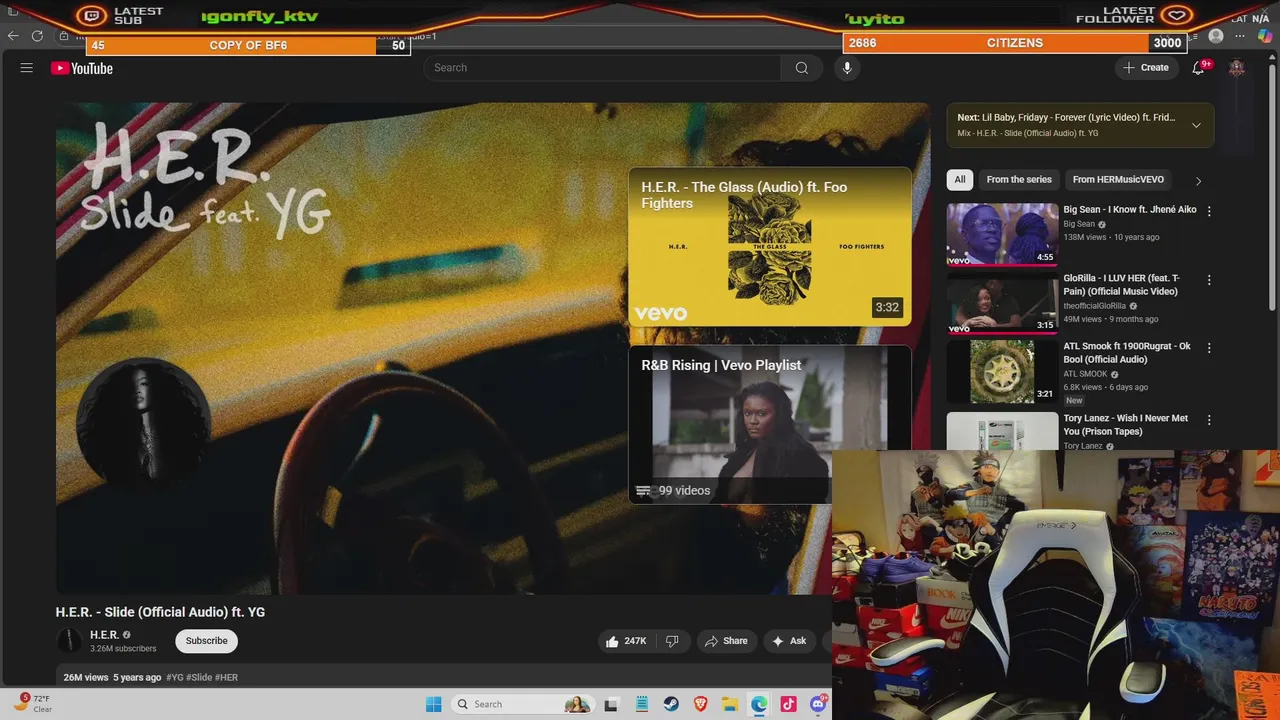Select the From HERMusicVEVO chip
1280x720 pixels.
[x=1118, y=180]
